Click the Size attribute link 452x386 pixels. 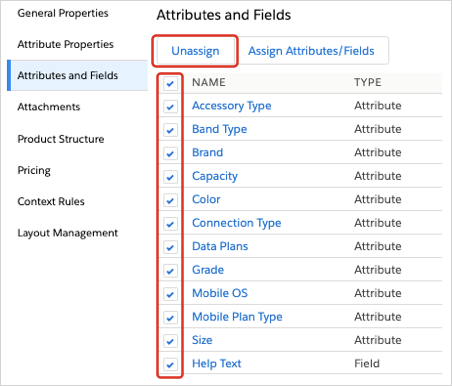coord(202,340)
